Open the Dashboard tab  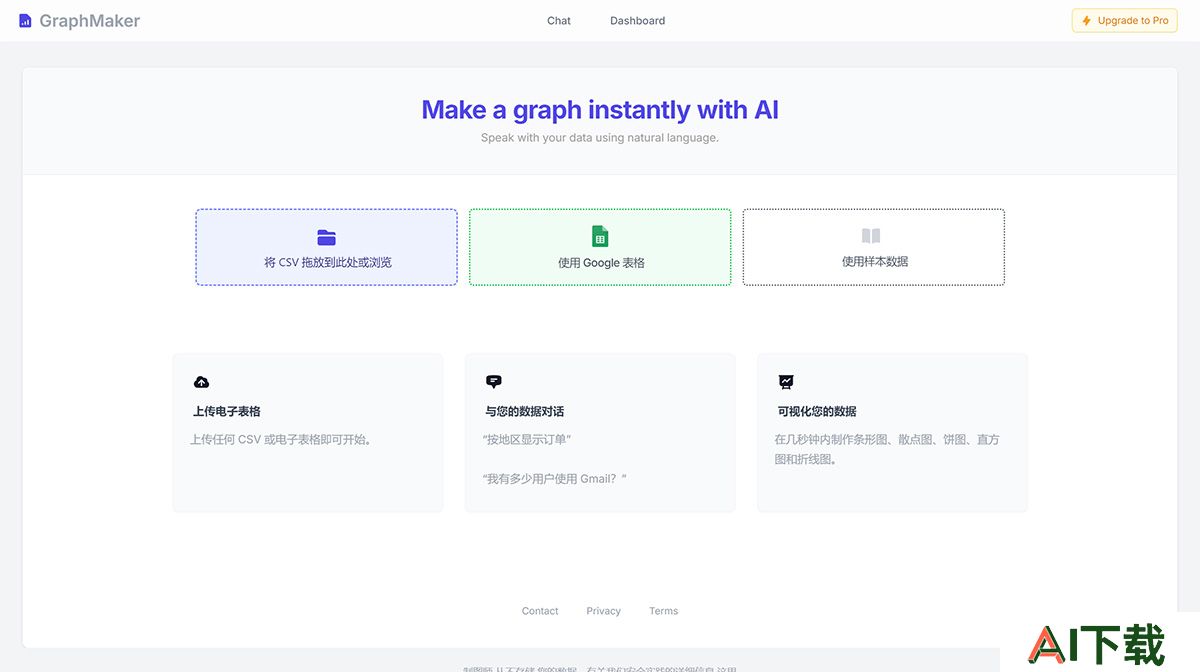637,21
